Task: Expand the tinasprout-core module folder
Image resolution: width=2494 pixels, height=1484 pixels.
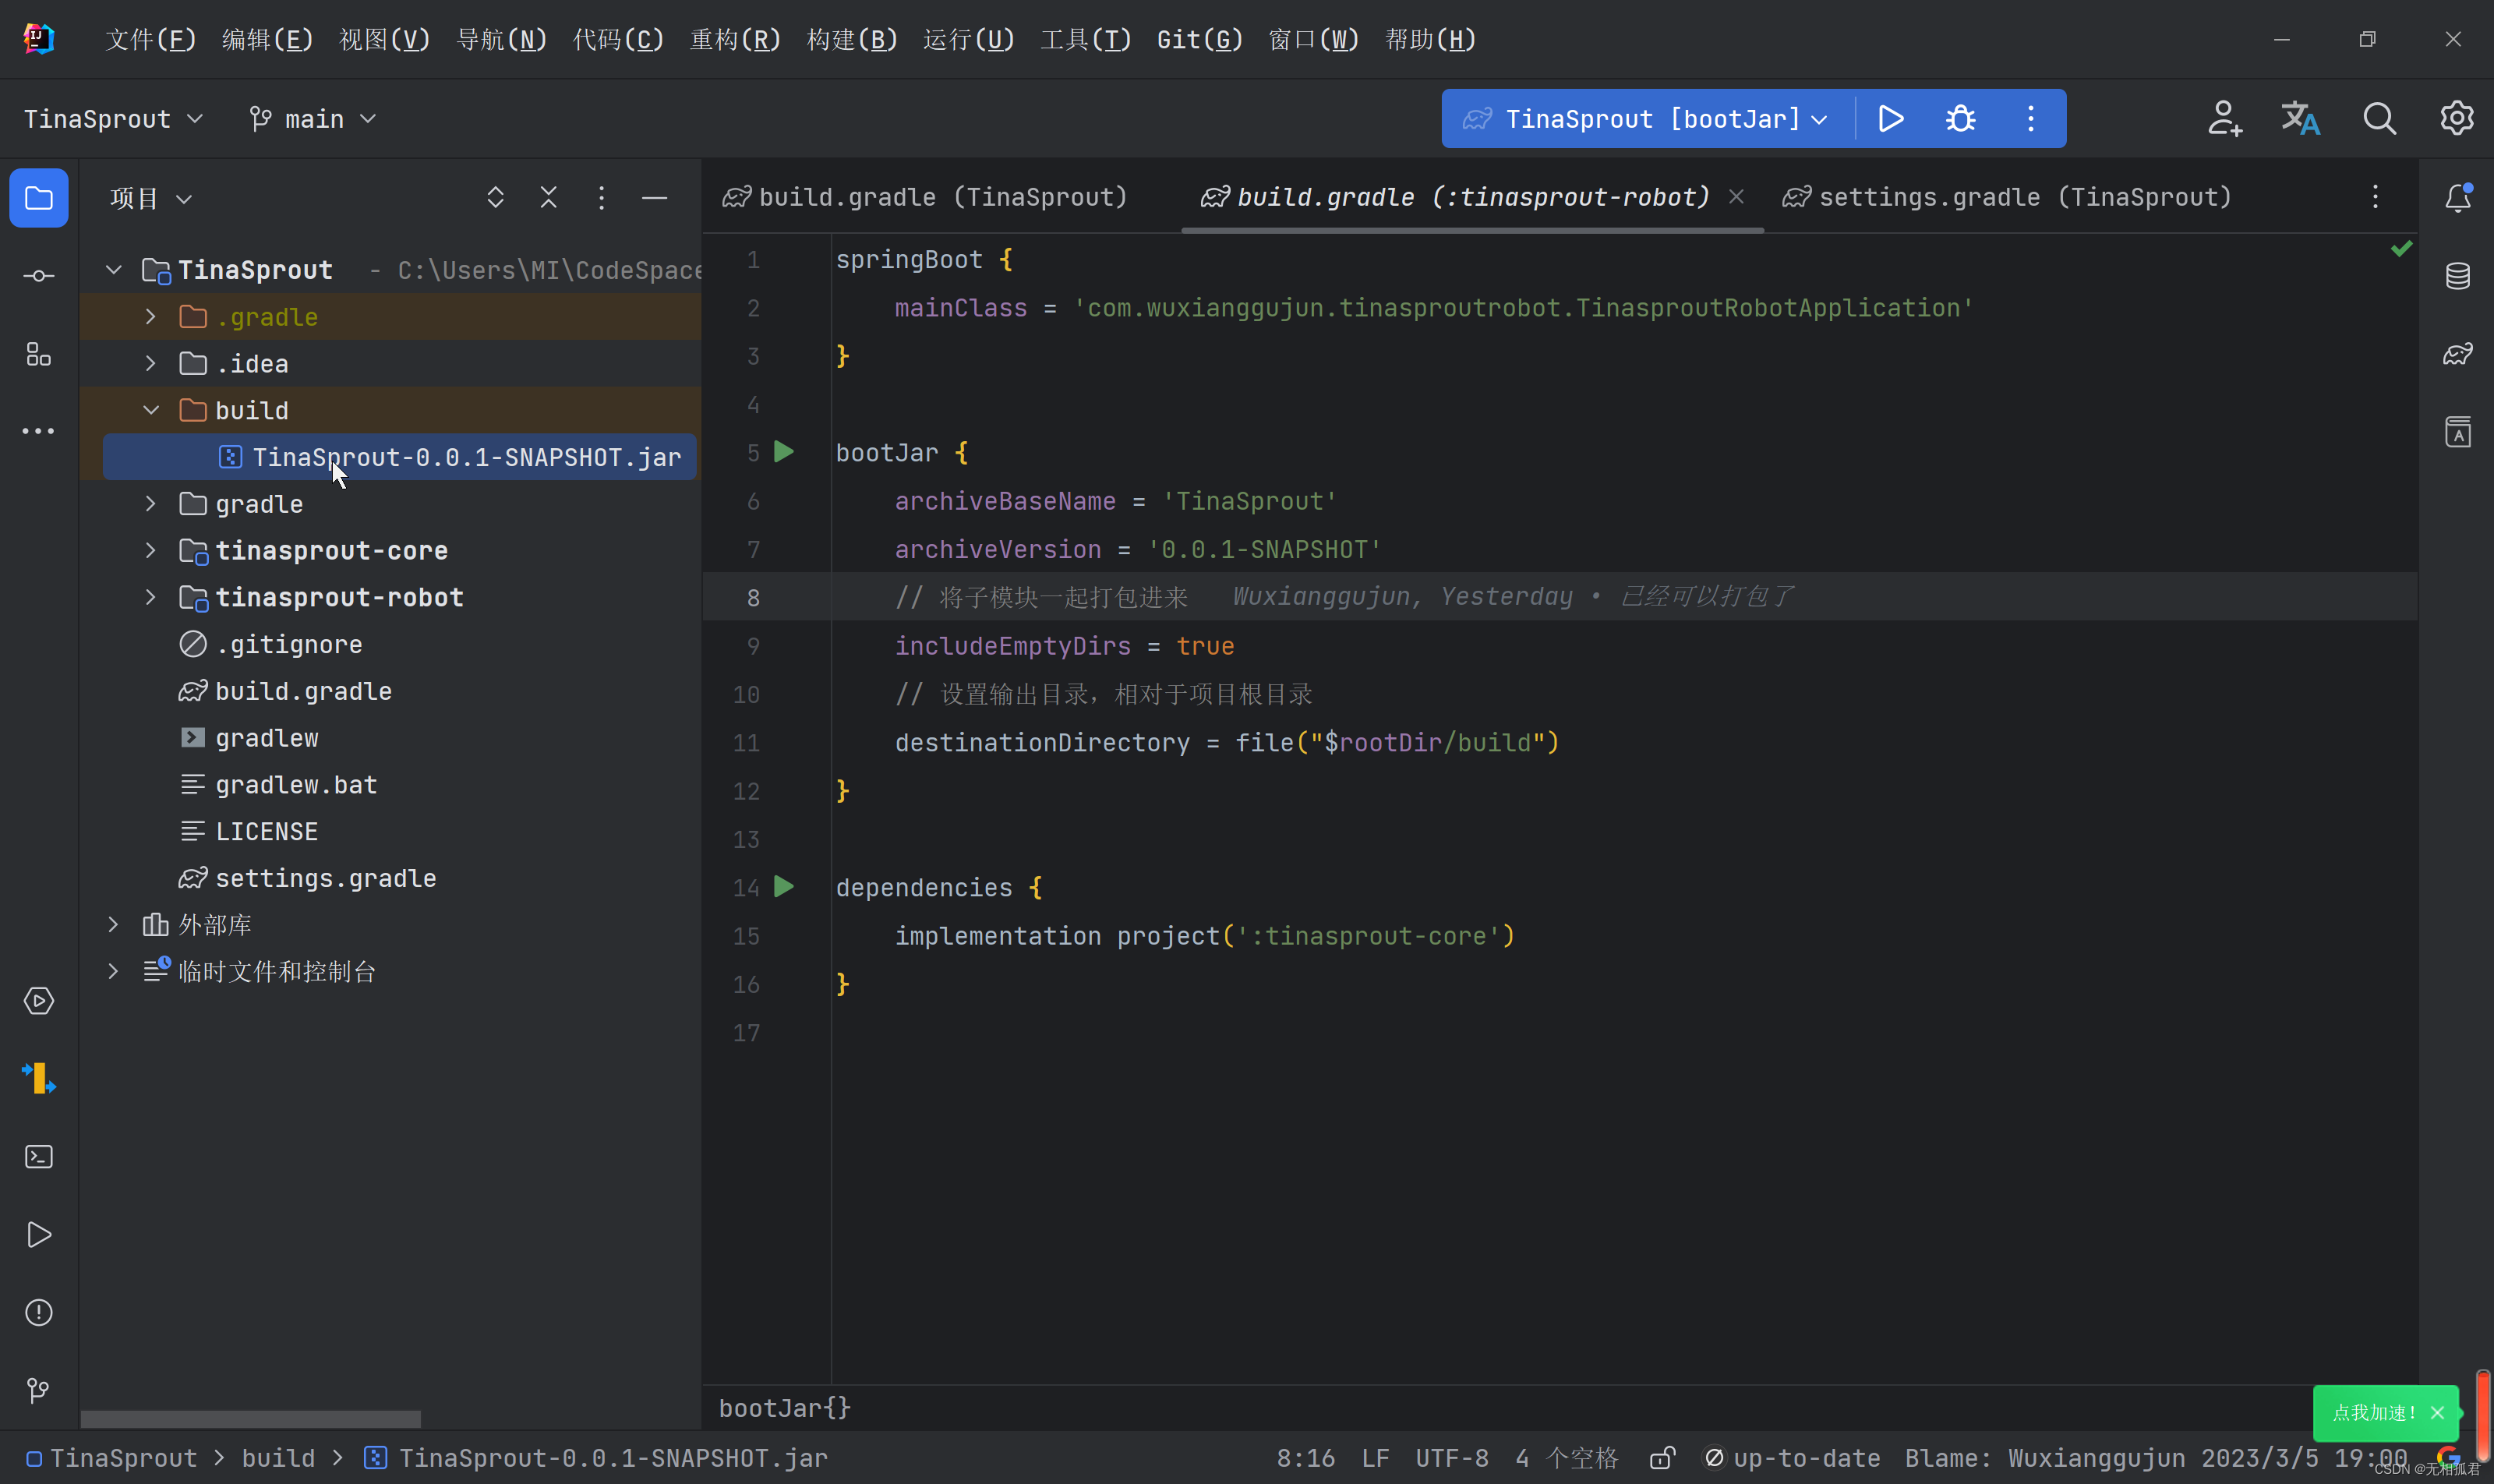Action: [x=150, y=550]
